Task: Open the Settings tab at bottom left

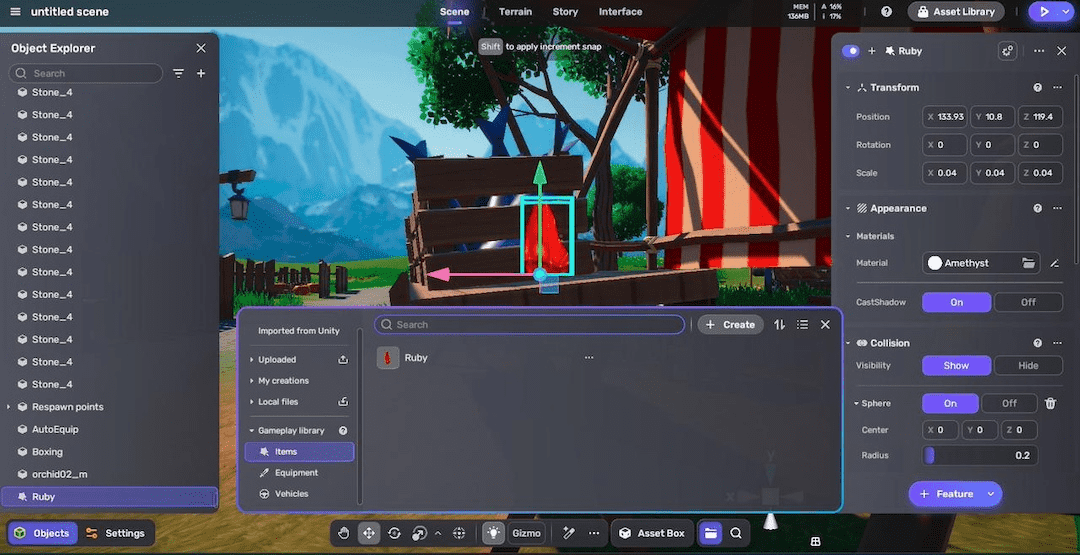Action: click(116, 533)
